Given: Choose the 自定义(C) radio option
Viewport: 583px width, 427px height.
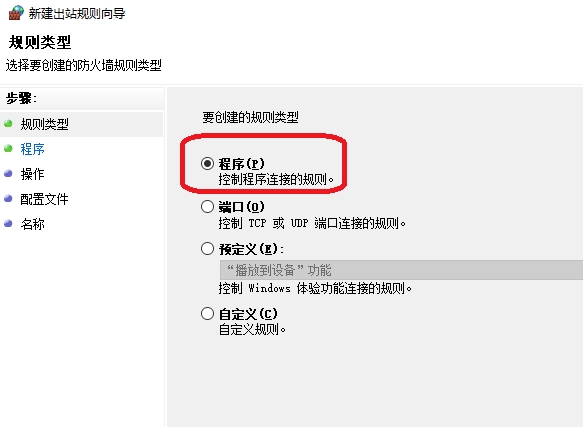Looking at the screenshot, I should point(207,314).
